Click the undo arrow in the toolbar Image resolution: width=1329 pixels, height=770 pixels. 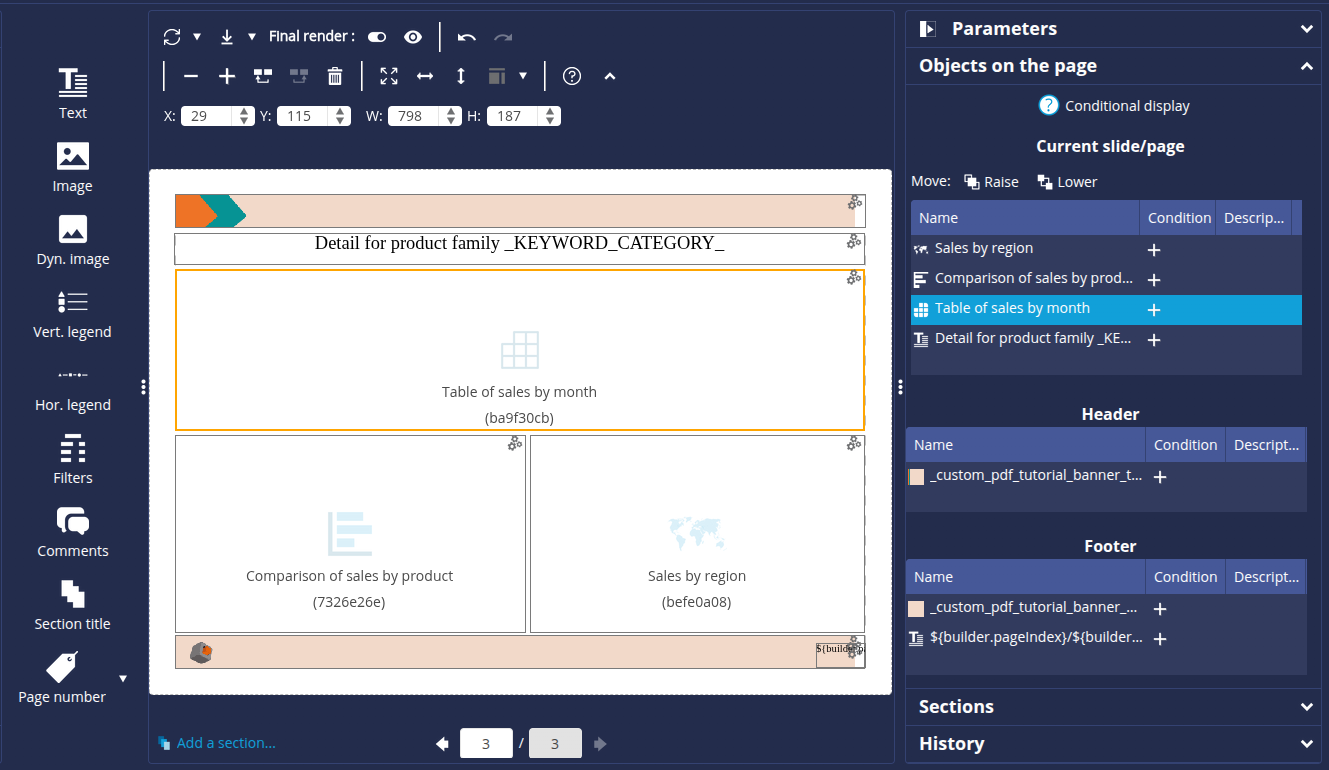pyautogui.click(x=466, y=37)
